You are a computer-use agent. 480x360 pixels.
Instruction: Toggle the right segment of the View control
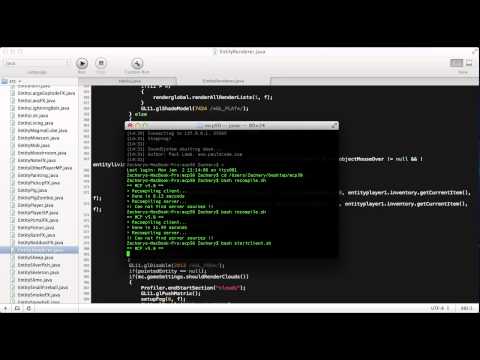pyautogui.click(x=469, y=63)
